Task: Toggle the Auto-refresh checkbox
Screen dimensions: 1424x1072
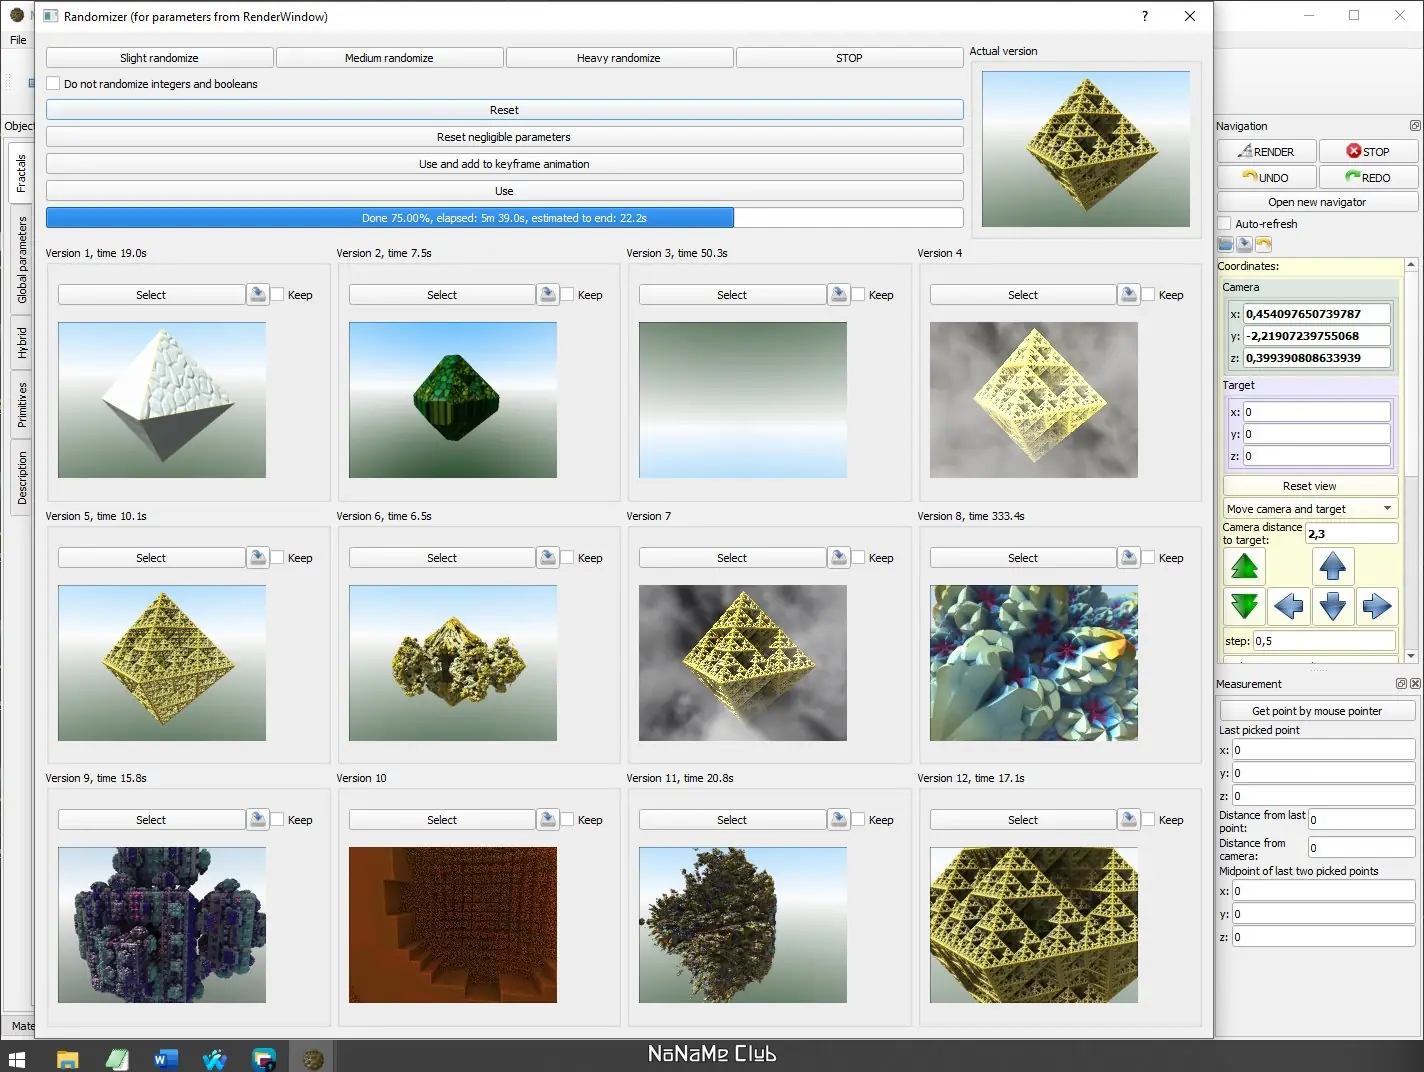Action: coord(1225,224)
